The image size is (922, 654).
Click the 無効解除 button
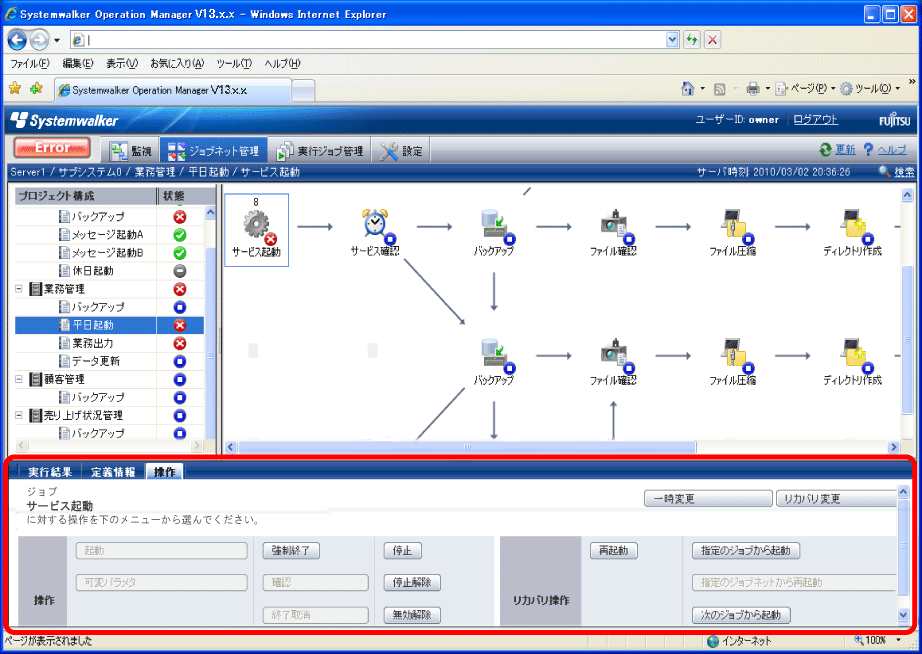tap(412, 615)
